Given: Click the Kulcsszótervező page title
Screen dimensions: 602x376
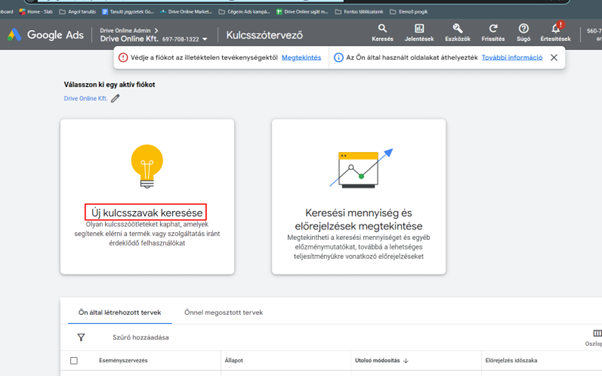Looking at the screenshot, I should pyautogui.click(x=265, y=35).
